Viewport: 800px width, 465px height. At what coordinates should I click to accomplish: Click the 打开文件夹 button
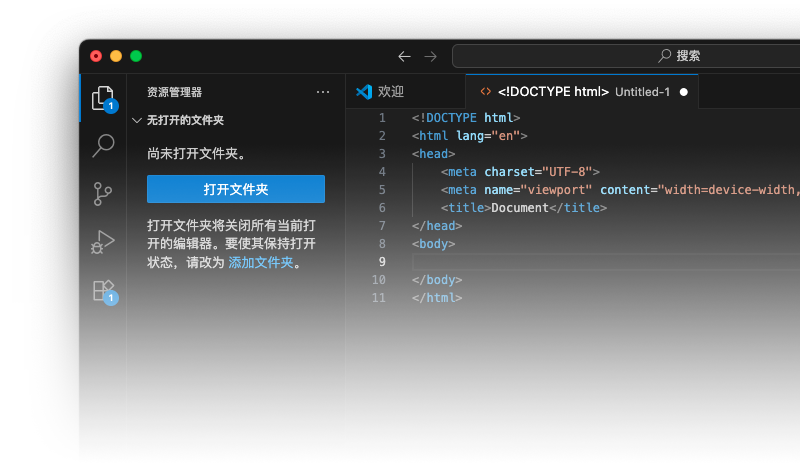pyautogui.click(x=236, y=189)
